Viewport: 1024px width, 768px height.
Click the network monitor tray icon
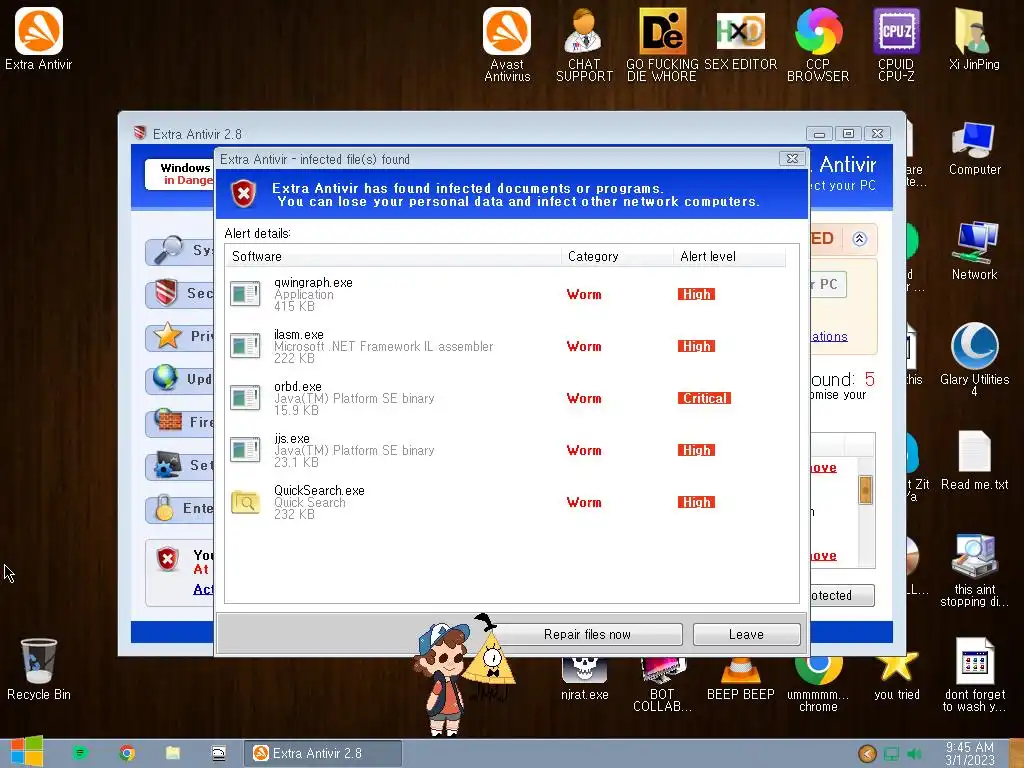click(891, 754)
